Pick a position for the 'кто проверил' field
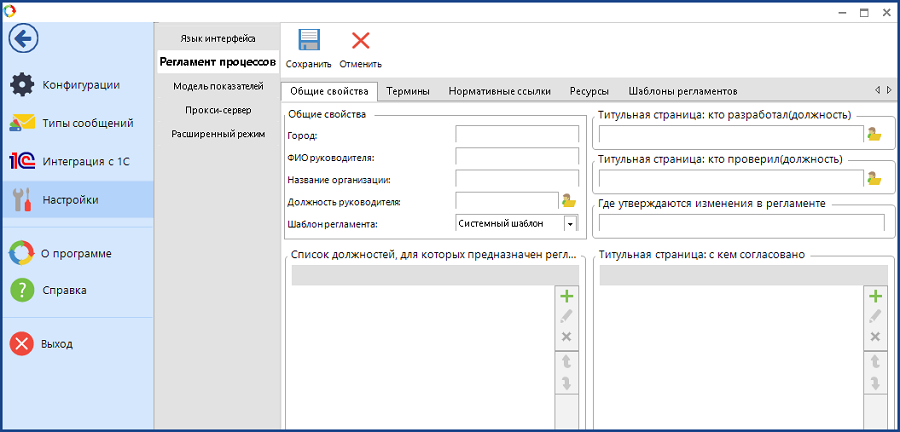This screenshot has width=900, height=432. 874,179
